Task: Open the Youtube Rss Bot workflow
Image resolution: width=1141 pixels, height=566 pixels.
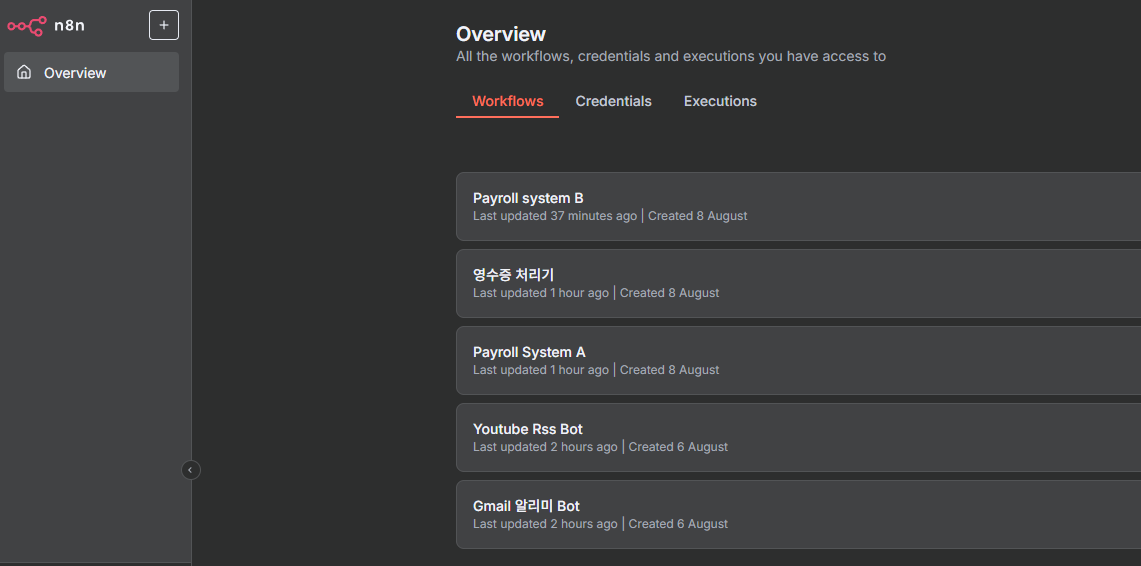Action: coord(527,429)
